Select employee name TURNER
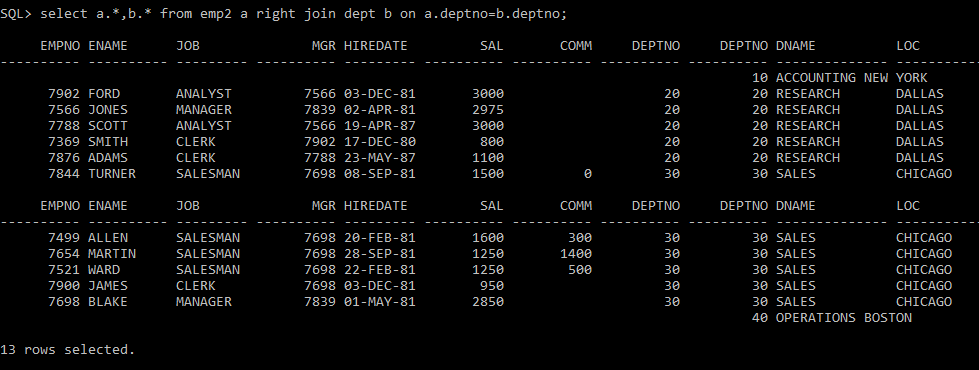 point(112,173)
